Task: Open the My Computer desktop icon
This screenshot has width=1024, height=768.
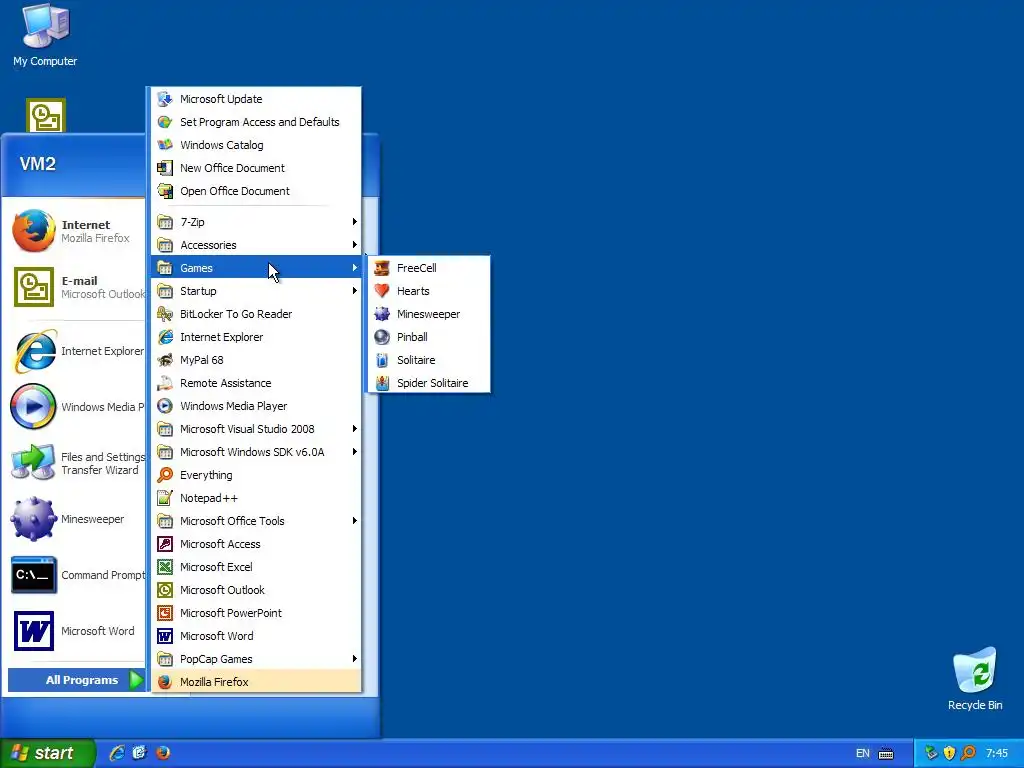Action: tap(45, 26)
